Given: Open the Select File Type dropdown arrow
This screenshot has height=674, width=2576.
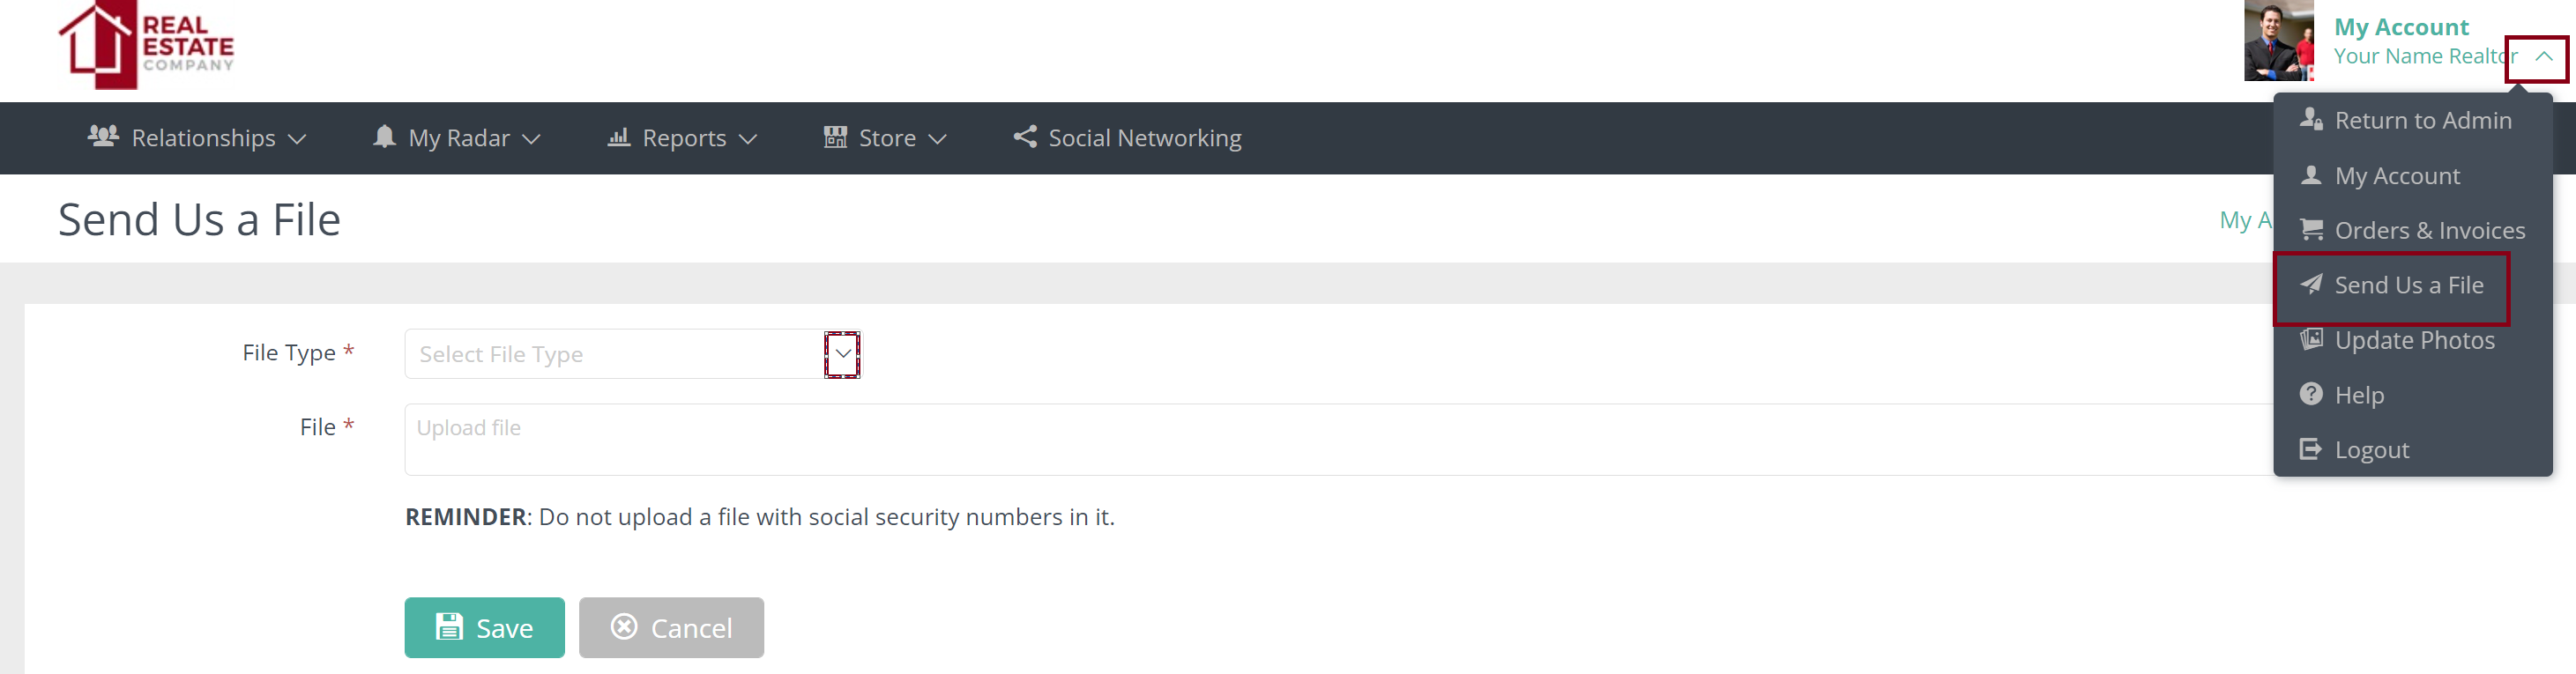Looking at the screenshot, I should pos(842,354).
